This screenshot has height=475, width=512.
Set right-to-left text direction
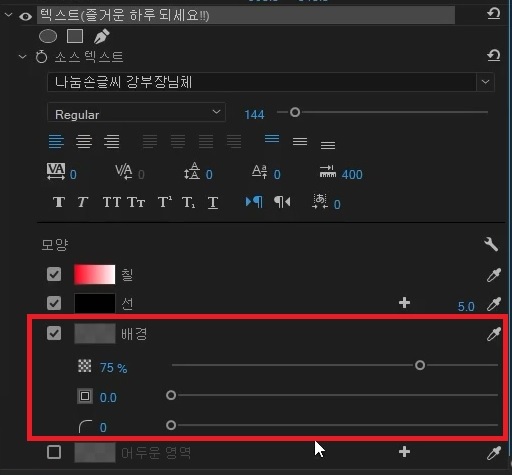point(282,202)
